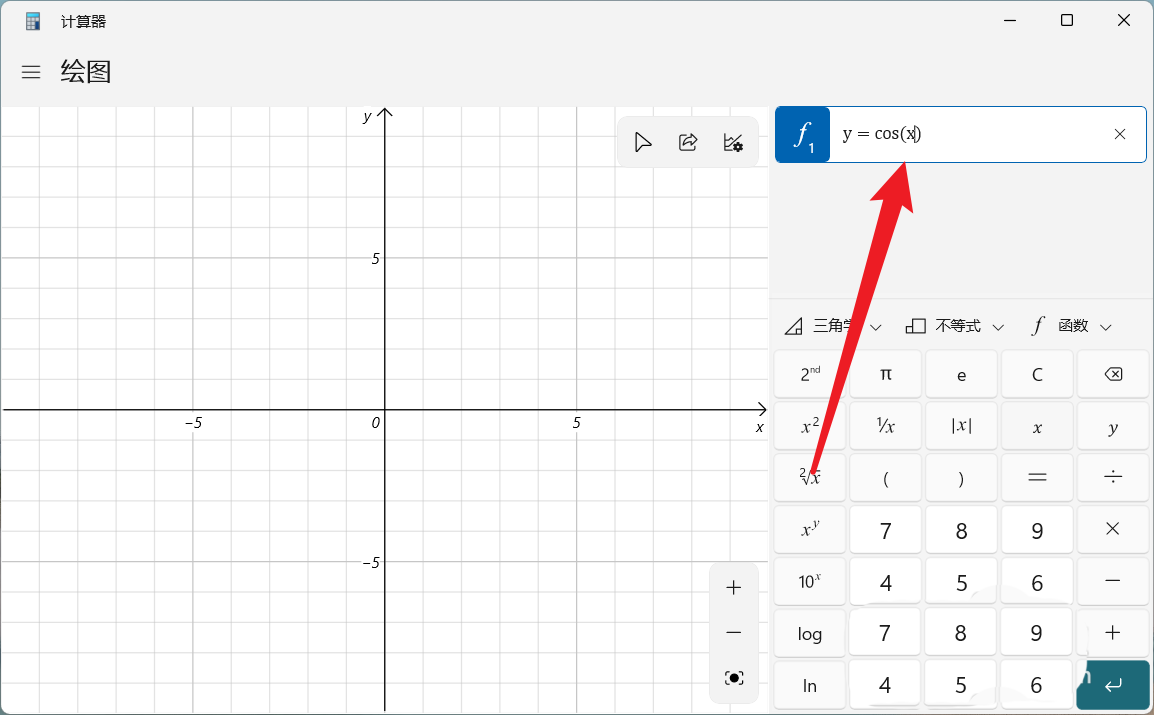
Task: Zoom in on the graph
Action: pos(734,588)
